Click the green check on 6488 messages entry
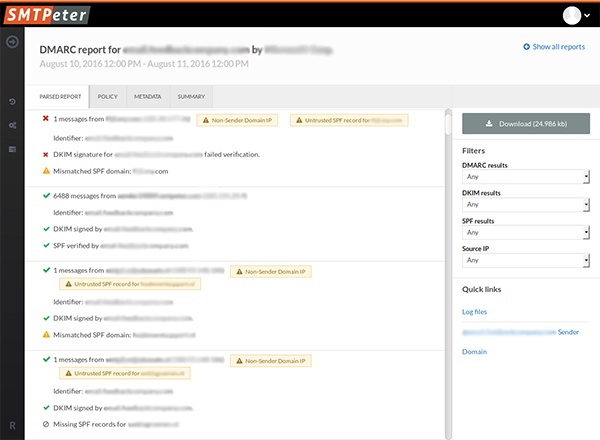 coord(46,196)
